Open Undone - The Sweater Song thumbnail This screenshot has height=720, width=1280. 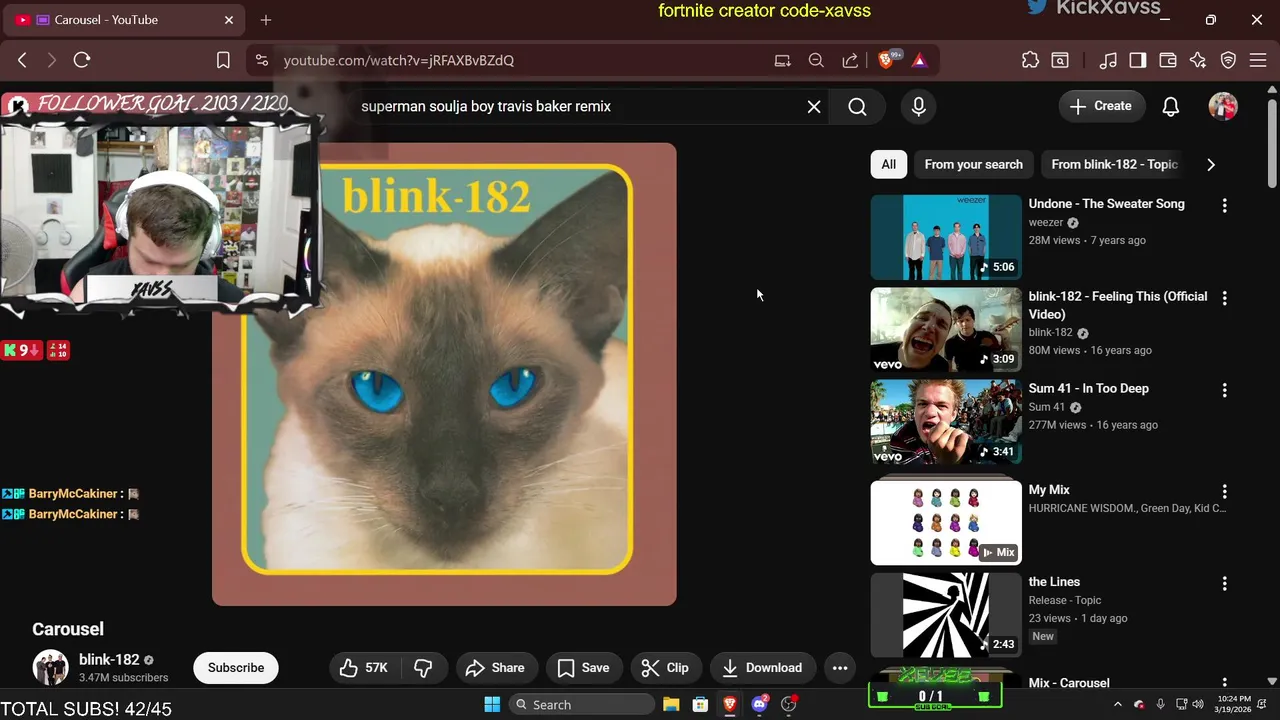pyautogui.click(x=946, y=237)
